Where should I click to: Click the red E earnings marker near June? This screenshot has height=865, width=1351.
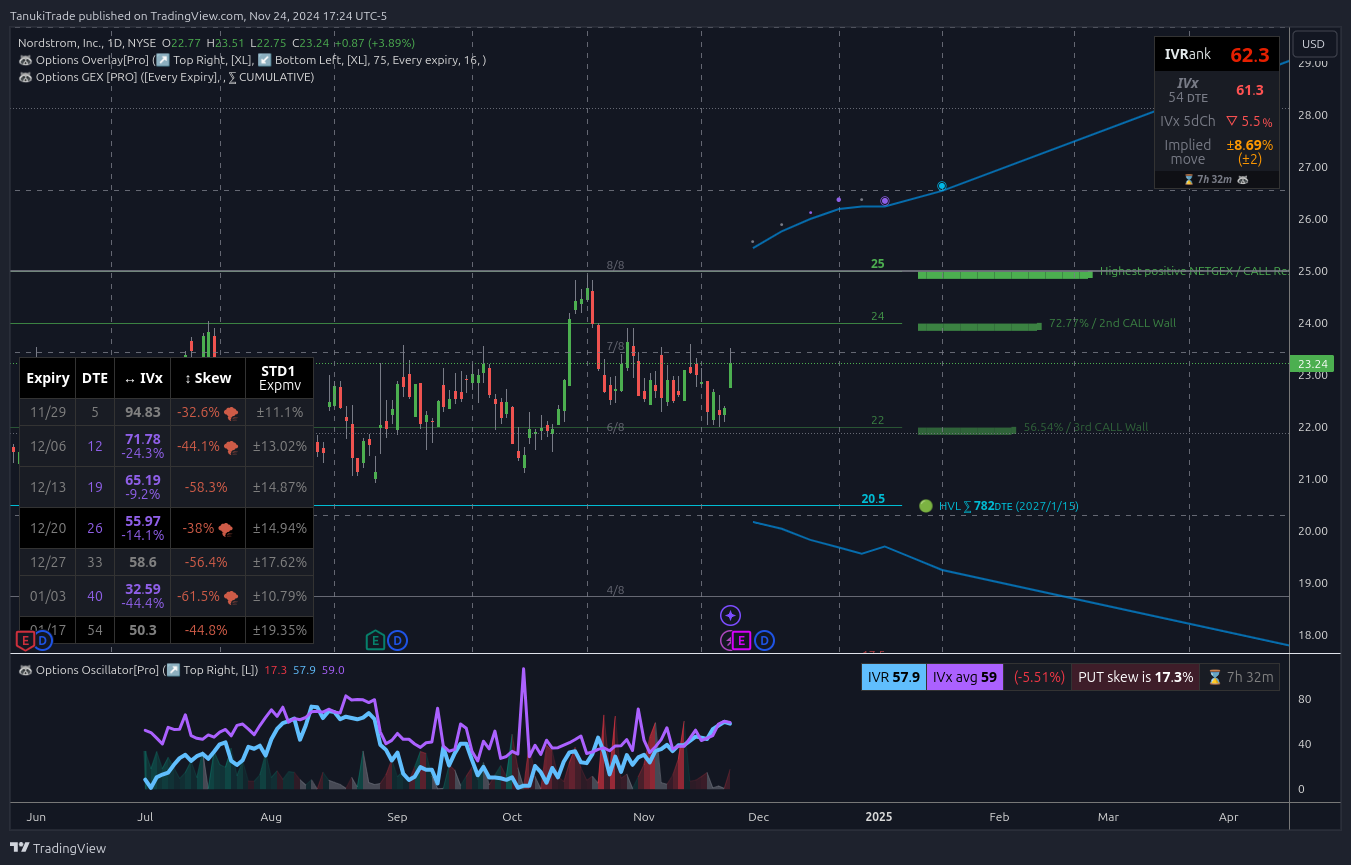pos(25,640)
